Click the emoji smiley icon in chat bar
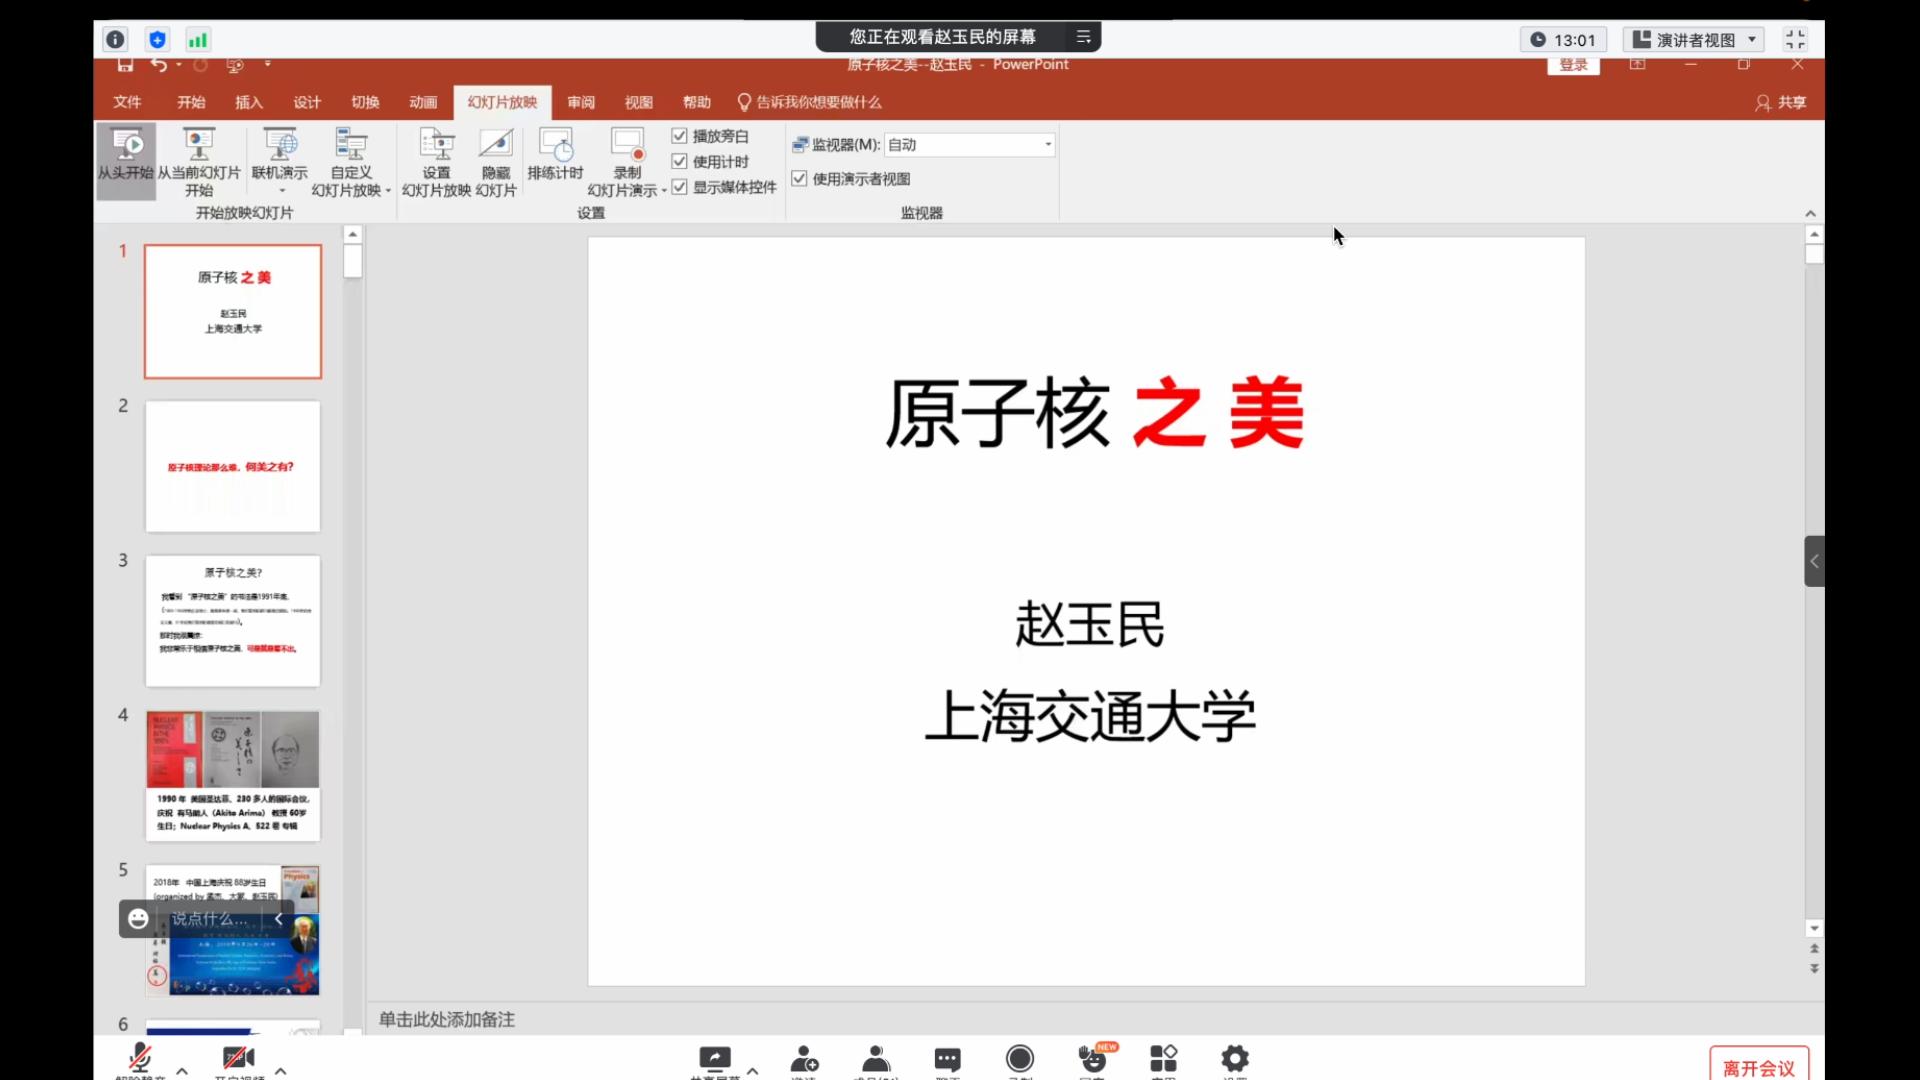The height and width of the screenshot is (1080, 1920). coord(138,918)
